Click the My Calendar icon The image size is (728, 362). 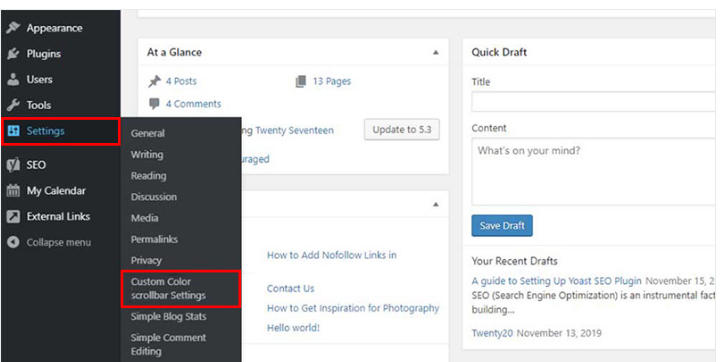point(13,191)
